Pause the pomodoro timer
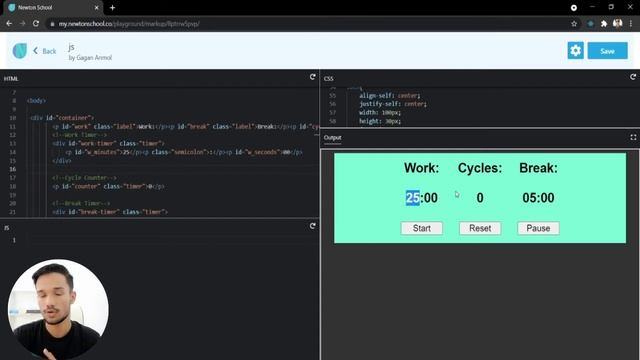Screen dimensions: 640x360 538,228
